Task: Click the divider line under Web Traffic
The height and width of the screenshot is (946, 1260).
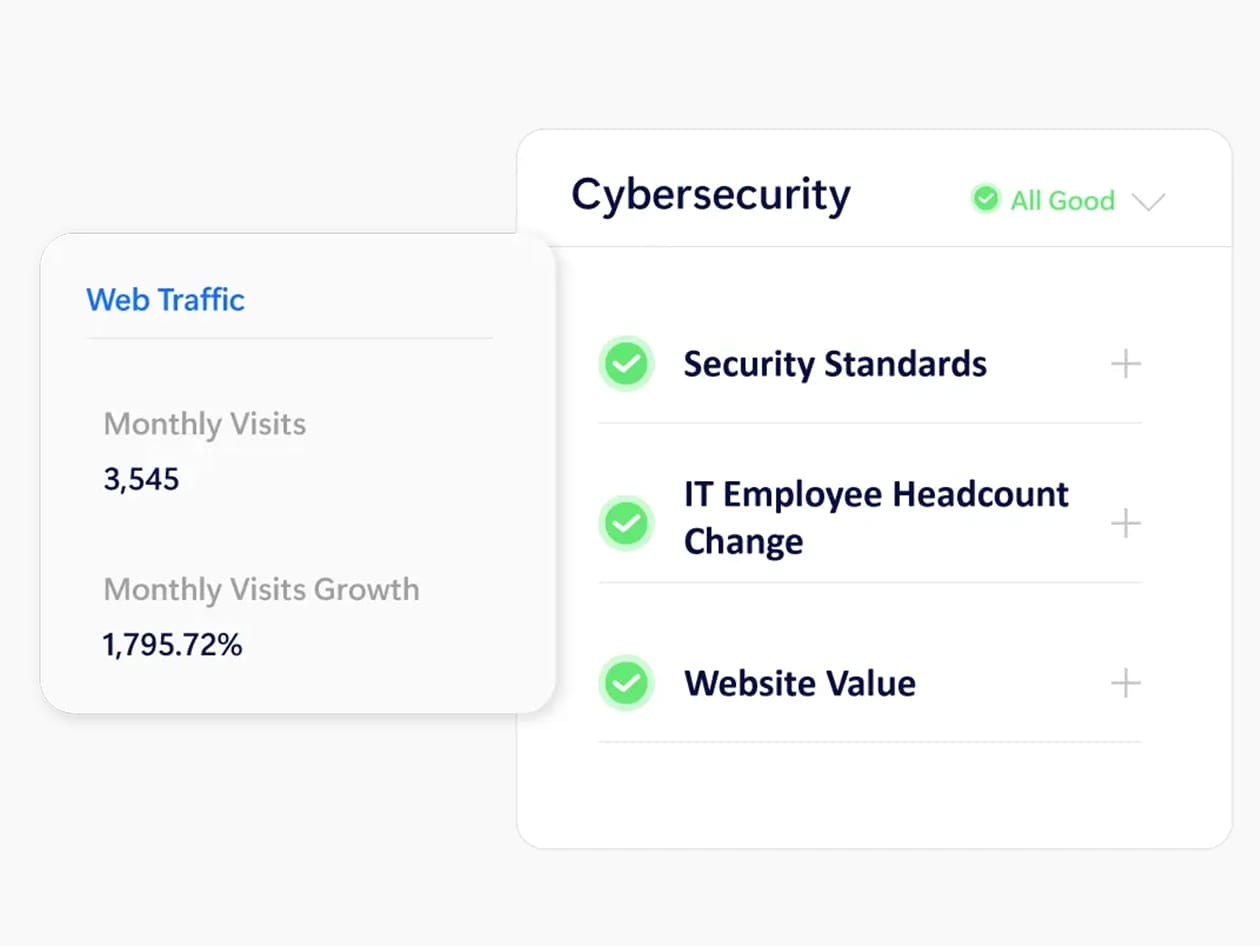Action: click(x=289, y=339)
